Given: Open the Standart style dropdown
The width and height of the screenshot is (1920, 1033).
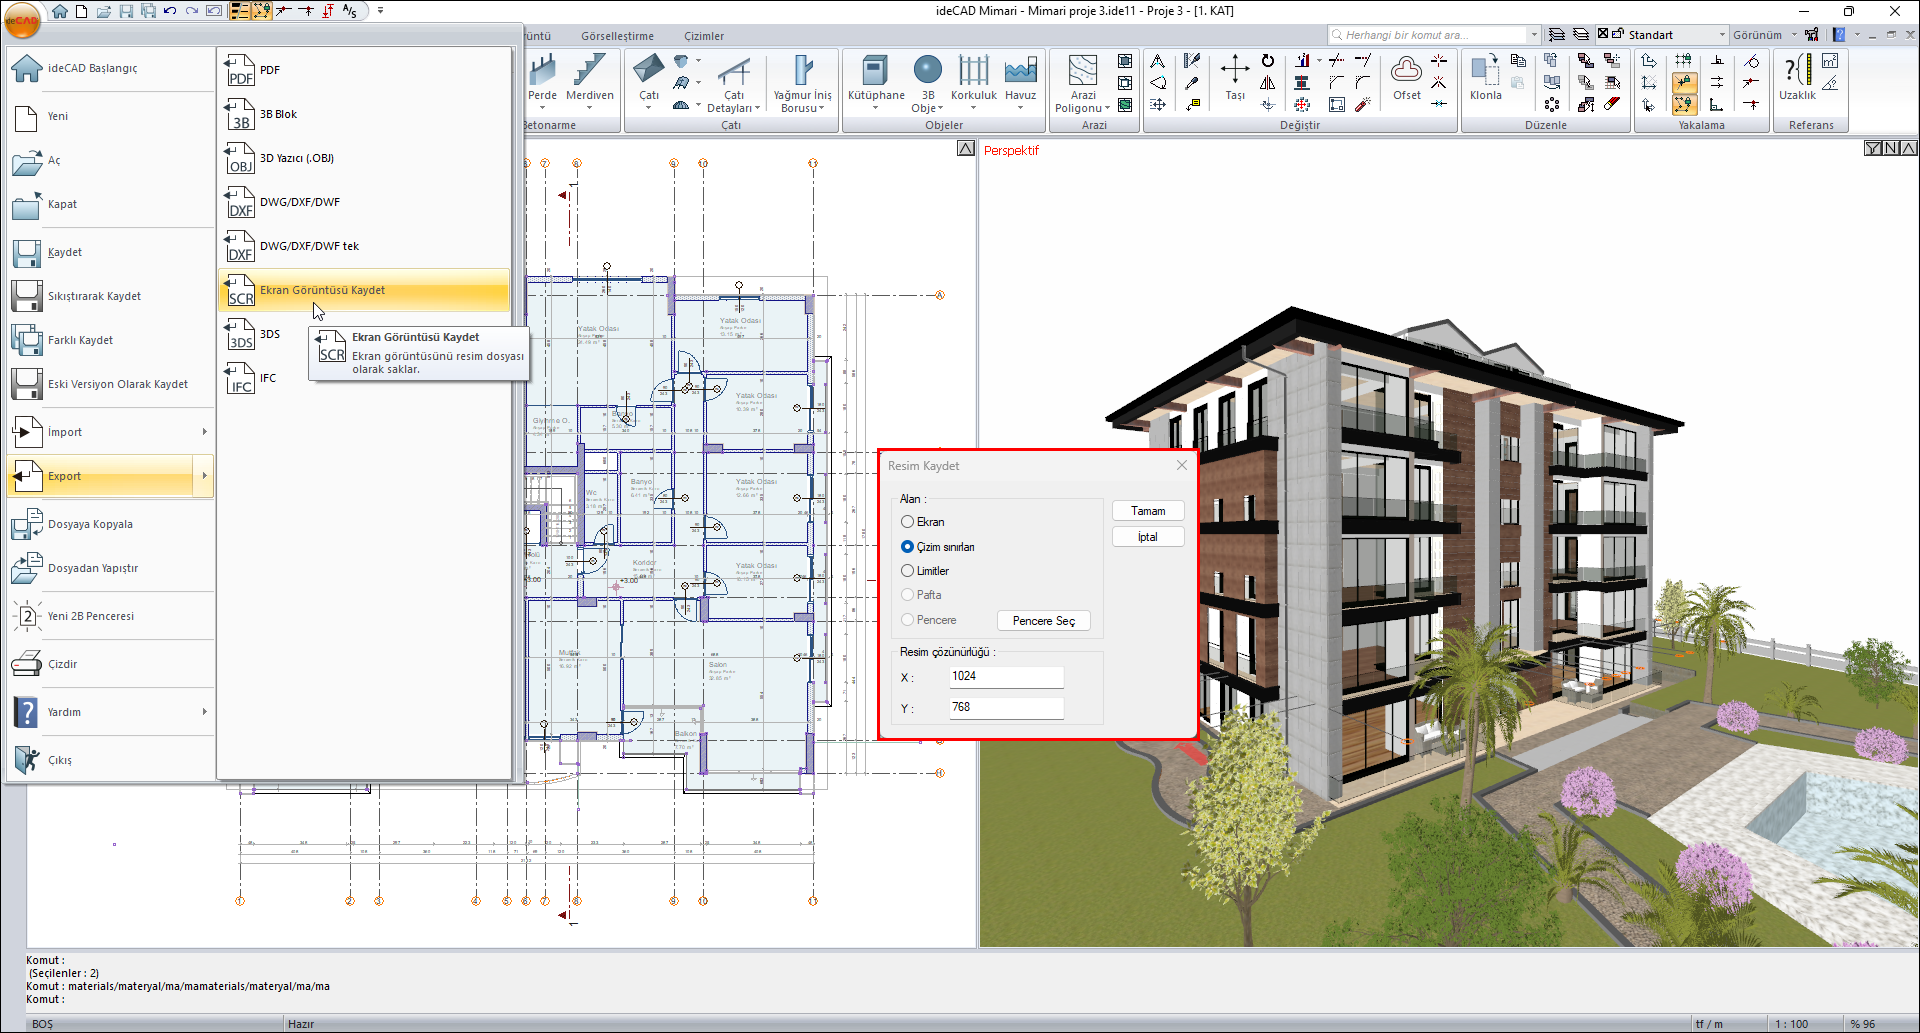Looking at the screenshot, I should pos(1722,35).
